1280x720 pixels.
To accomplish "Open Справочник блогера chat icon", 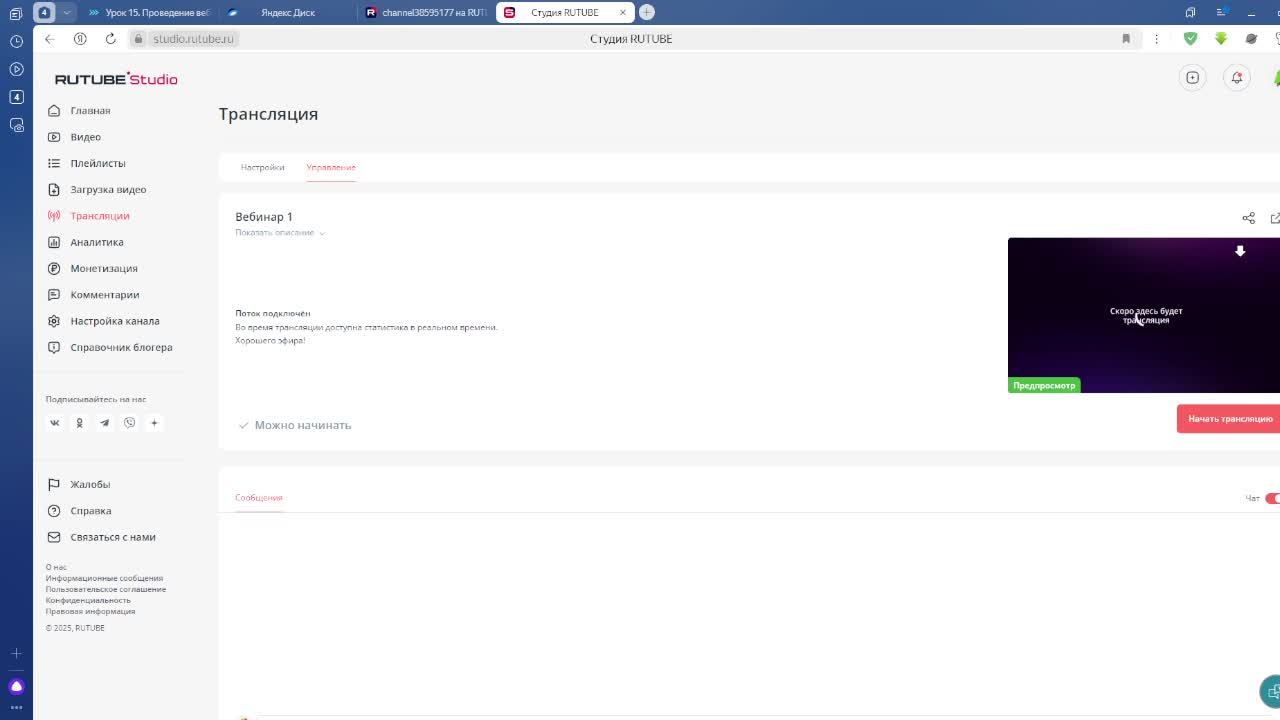I will (x=54, y=348).
